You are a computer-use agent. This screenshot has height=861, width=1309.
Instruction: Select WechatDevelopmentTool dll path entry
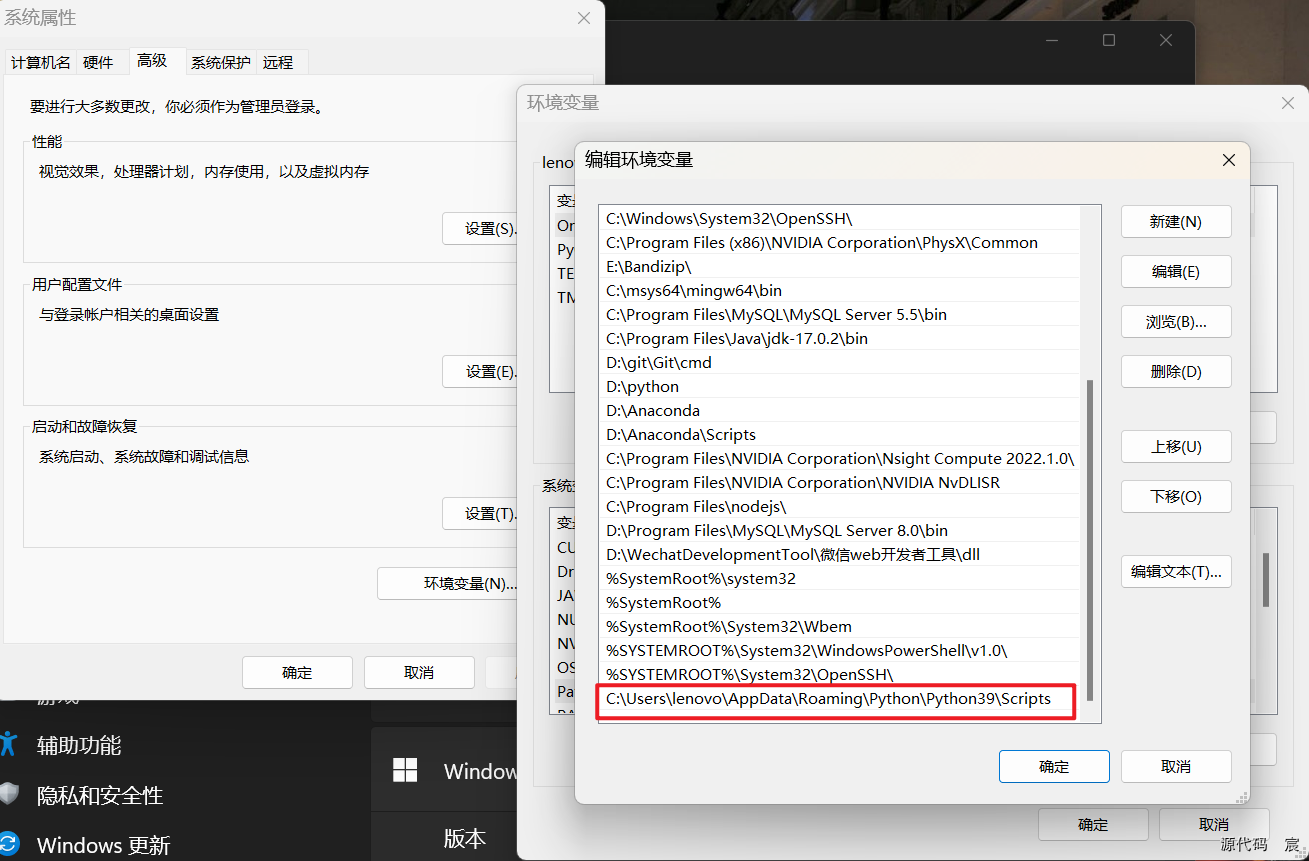tap(839, 554)
